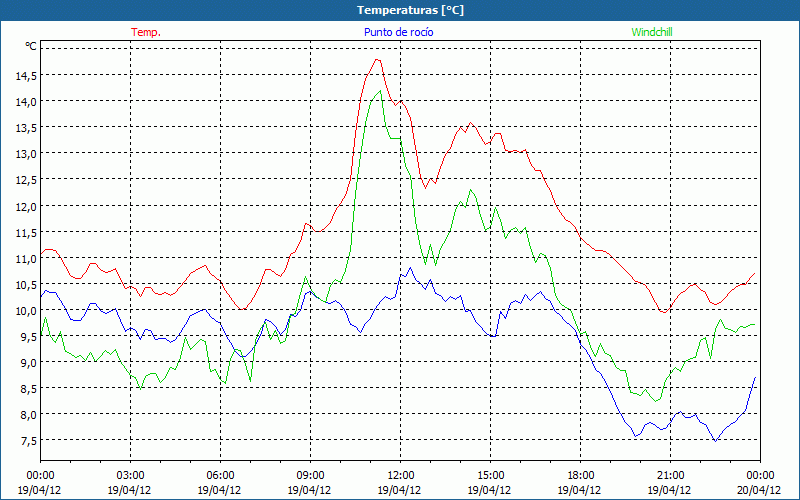Viewport: 800px width, 500px height.
Task: Click the 03:00 time axis label
Action: pos(130,475)
